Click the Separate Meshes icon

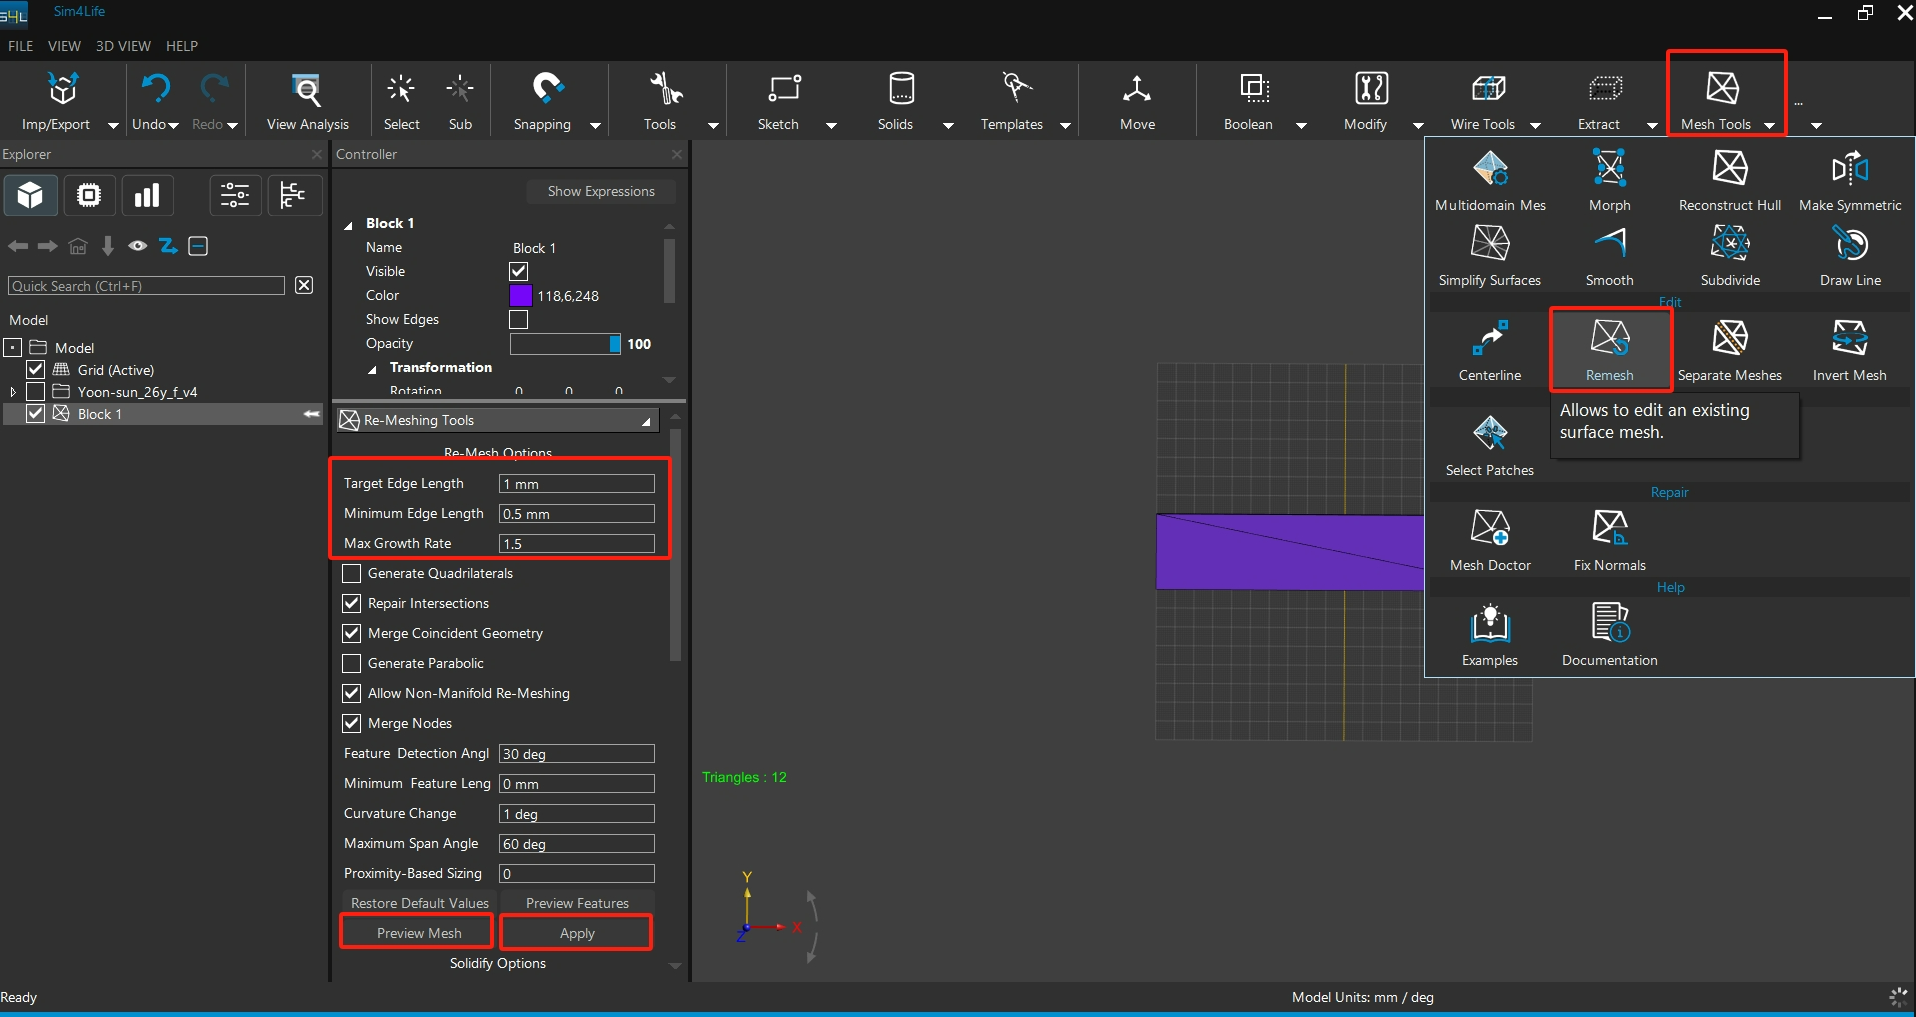[x=1729, y=339]
